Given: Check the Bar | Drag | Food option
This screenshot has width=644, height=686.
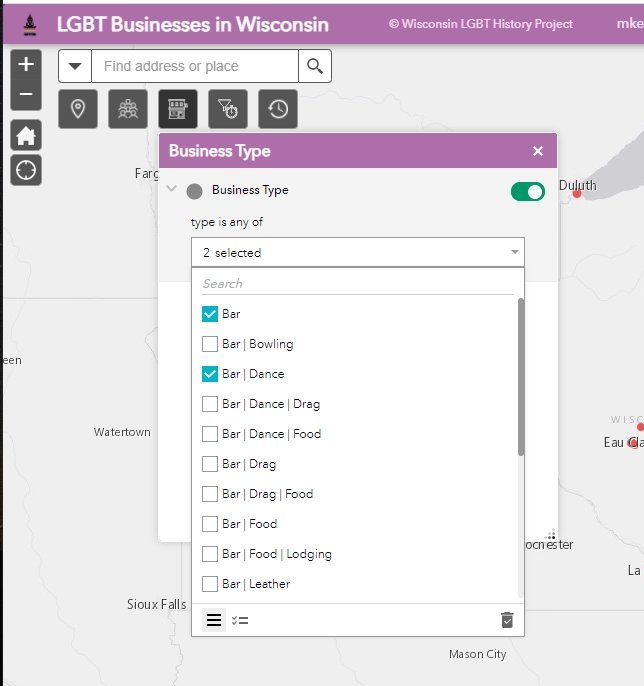Looking at the screenshot, I should coord(210,494).
